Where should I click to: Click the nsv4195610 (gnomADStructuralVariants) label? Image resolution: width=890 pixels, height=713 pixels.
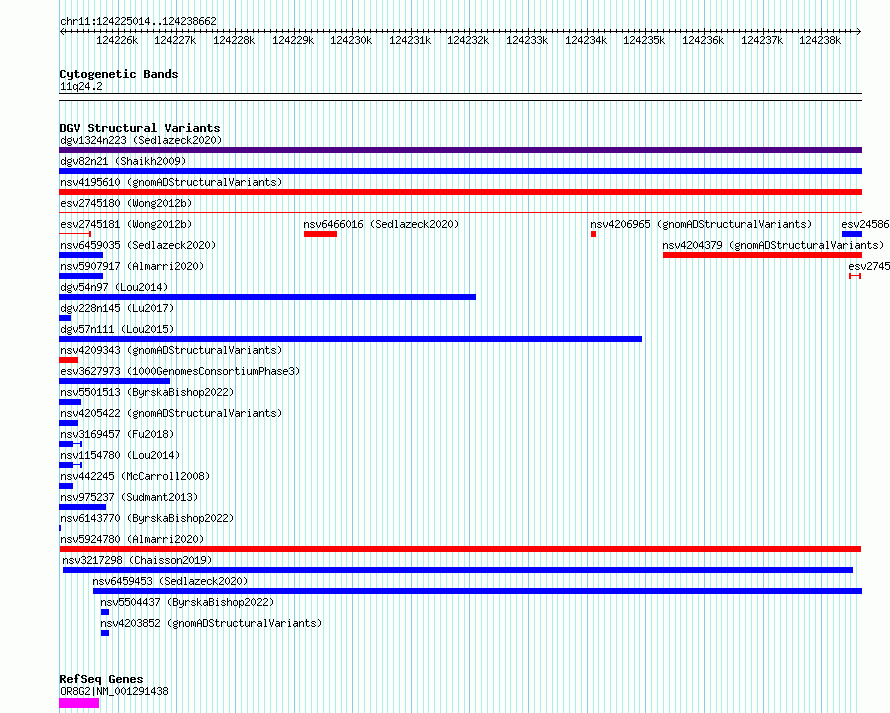tap(171, 182)
